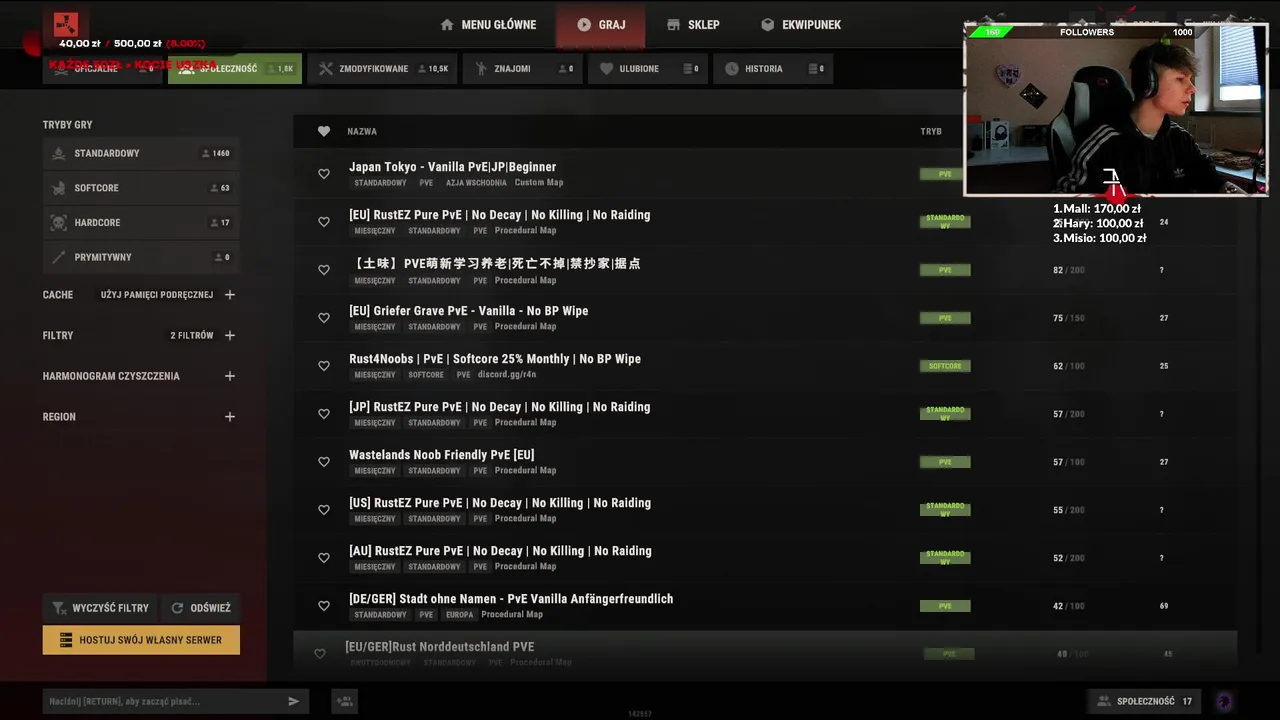
Task: Favorite Wastelands Noob Friendly PvE server
Action: [324, 462]
